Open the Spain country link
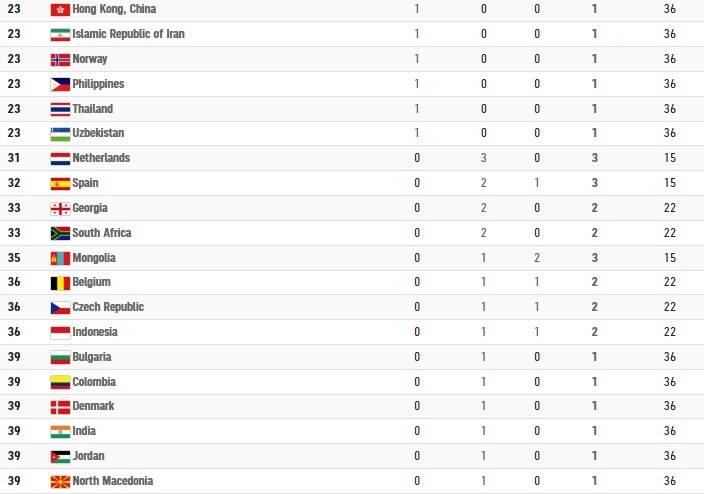This screenshot has height=494, width=704. pyautogui.click(x=85, y=183)
